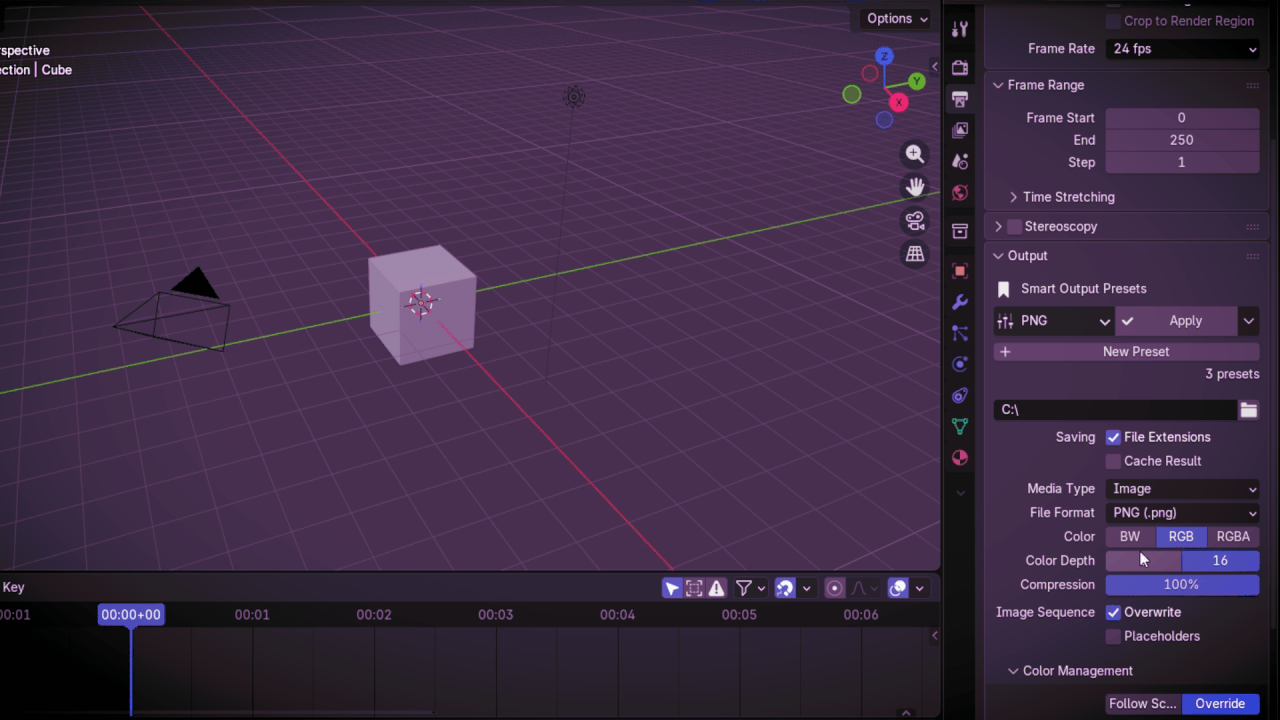Open the Scene properties tab

(x=959, y=161)
